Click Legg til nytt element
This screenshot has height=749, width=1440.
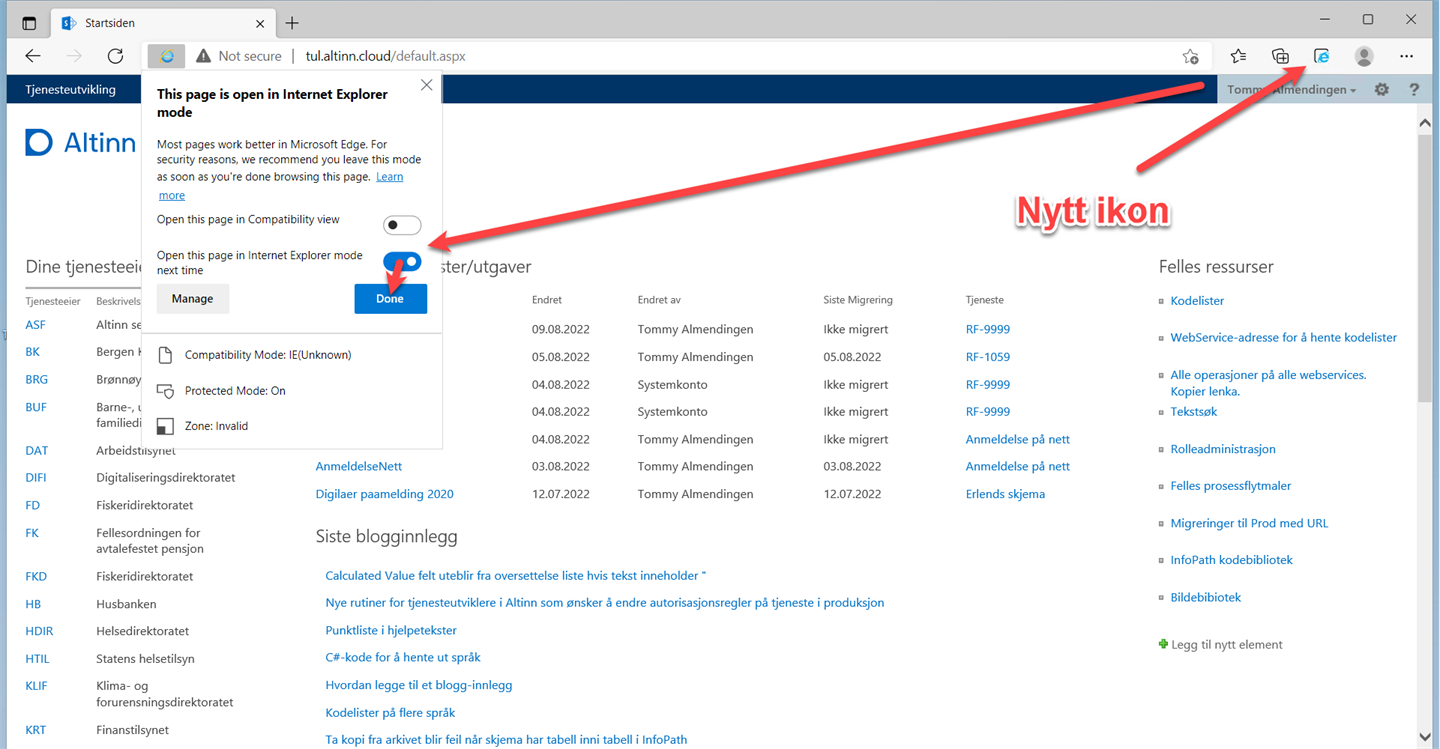pos(1226,644)
